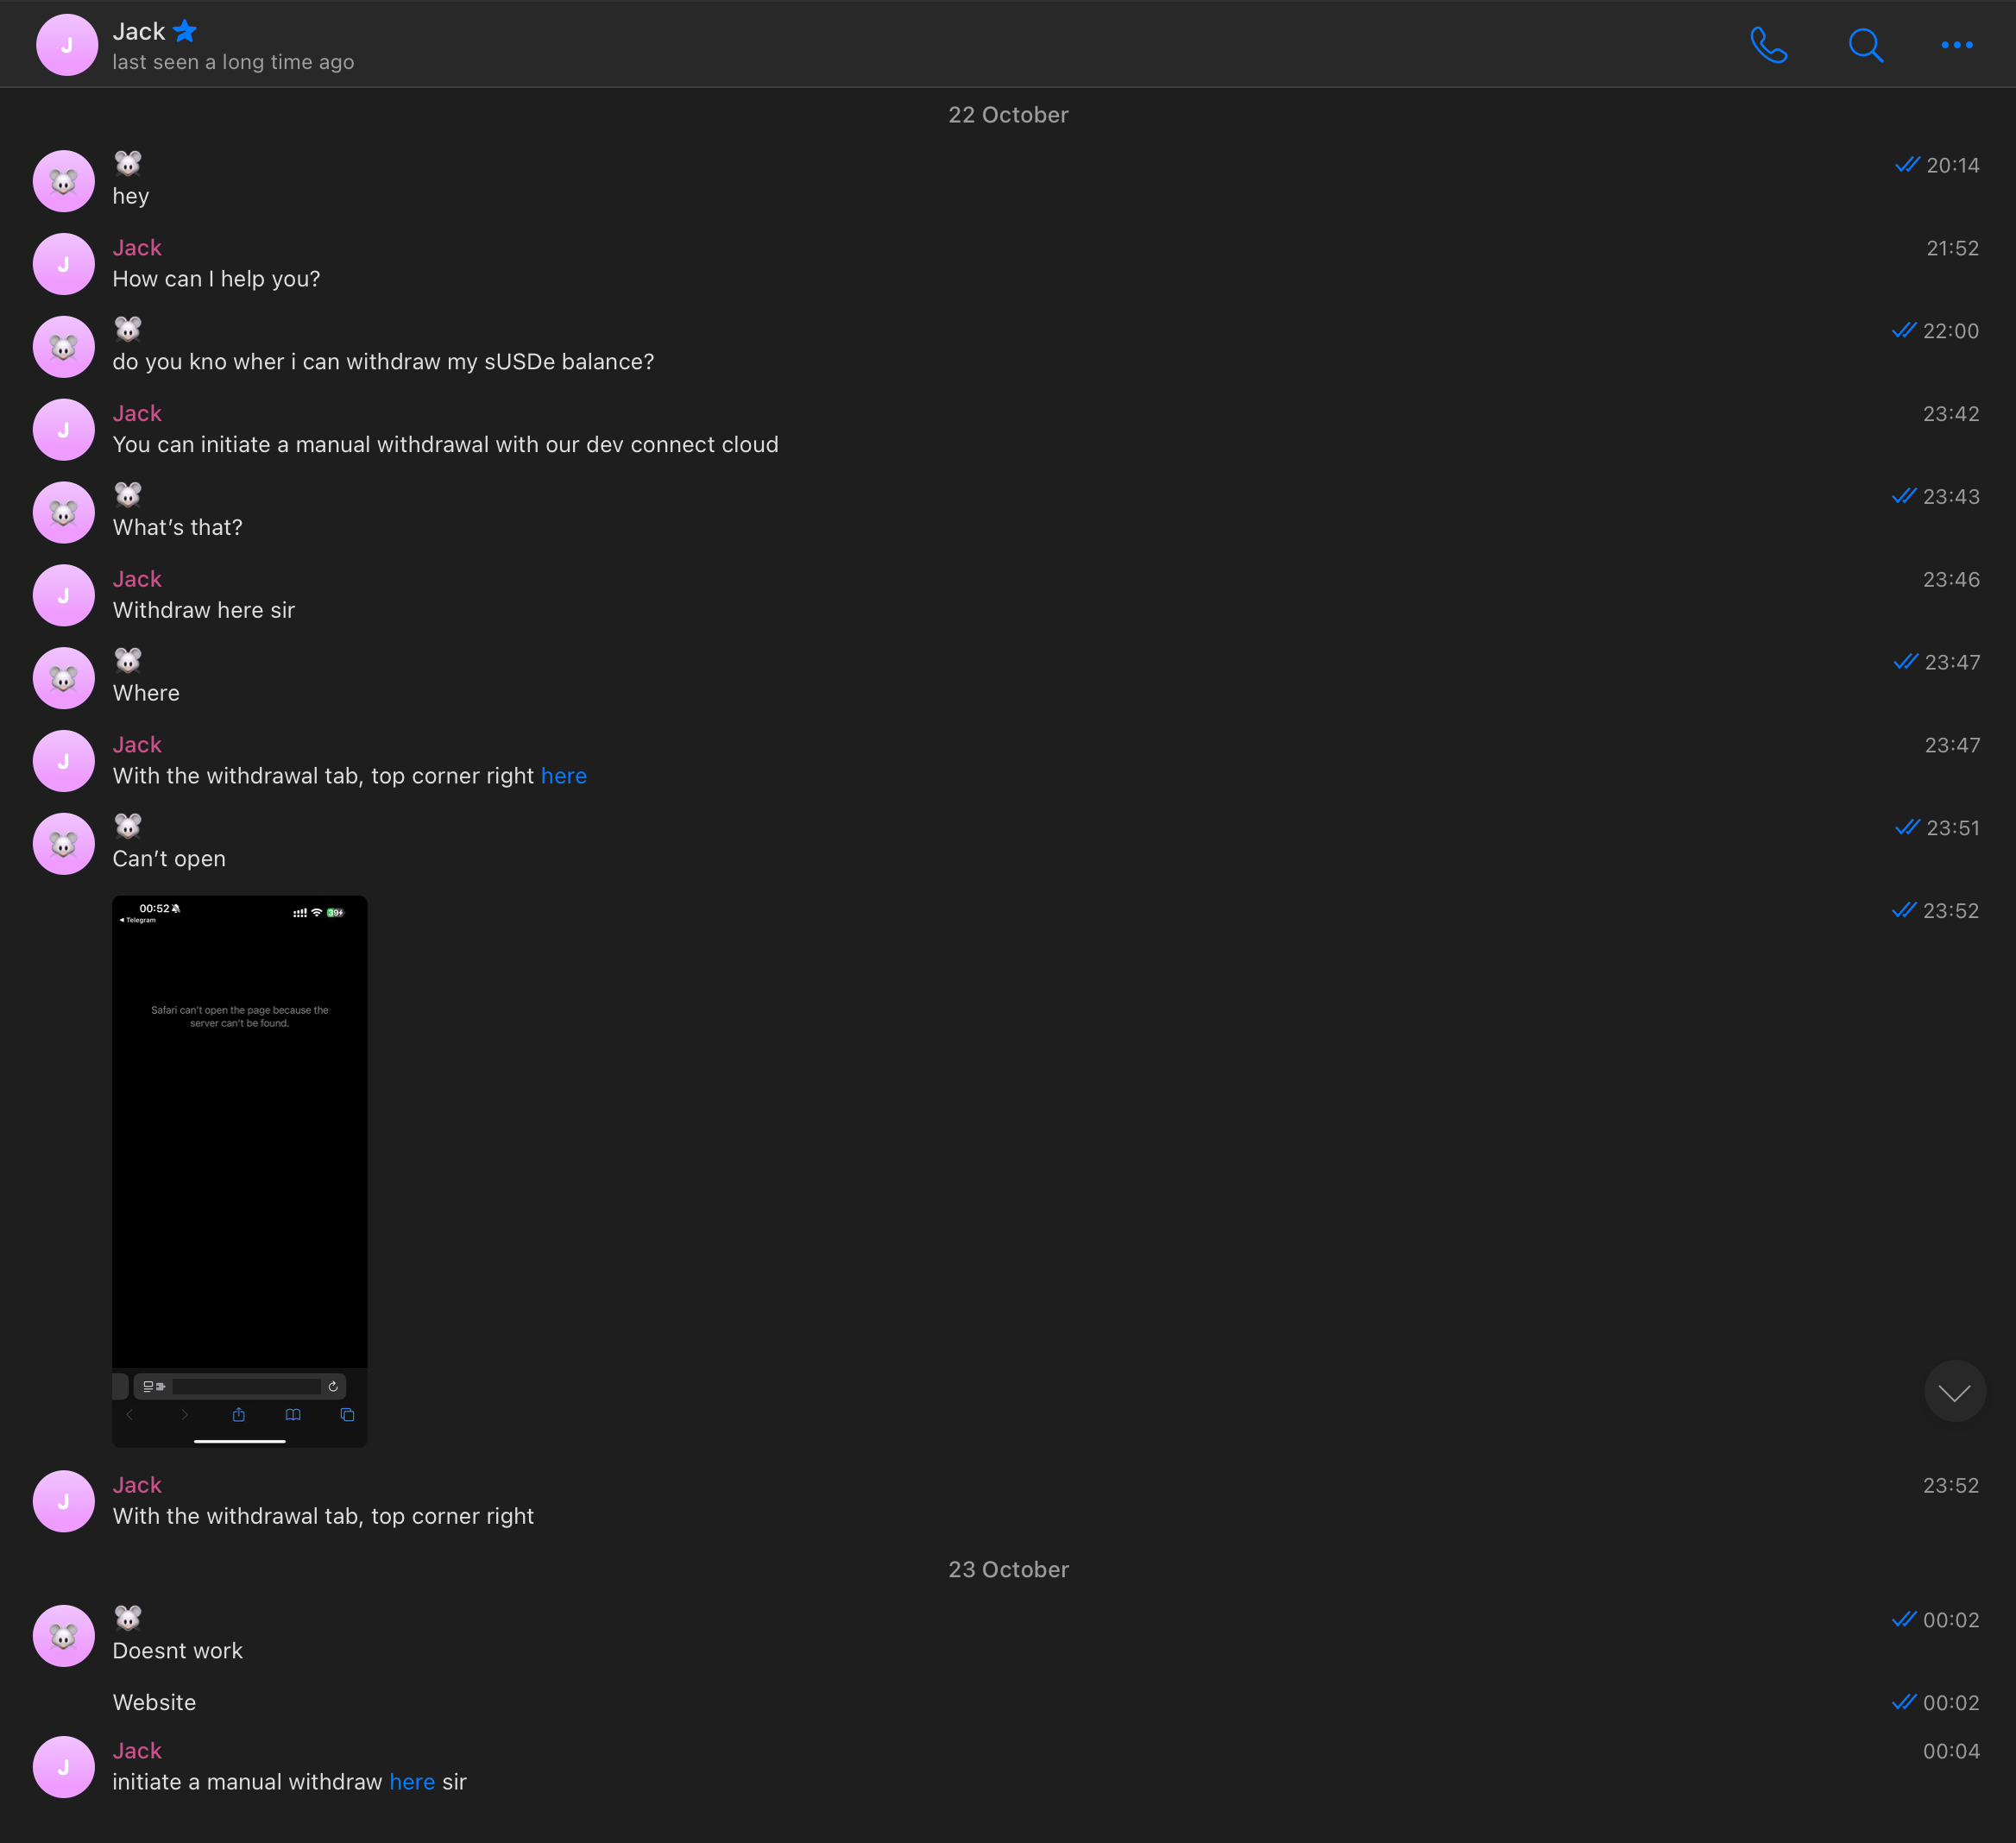Viewport: 2016px width, 1843px height.
Task: Click the '22 October' date separator
Action: coord(1008,115)
